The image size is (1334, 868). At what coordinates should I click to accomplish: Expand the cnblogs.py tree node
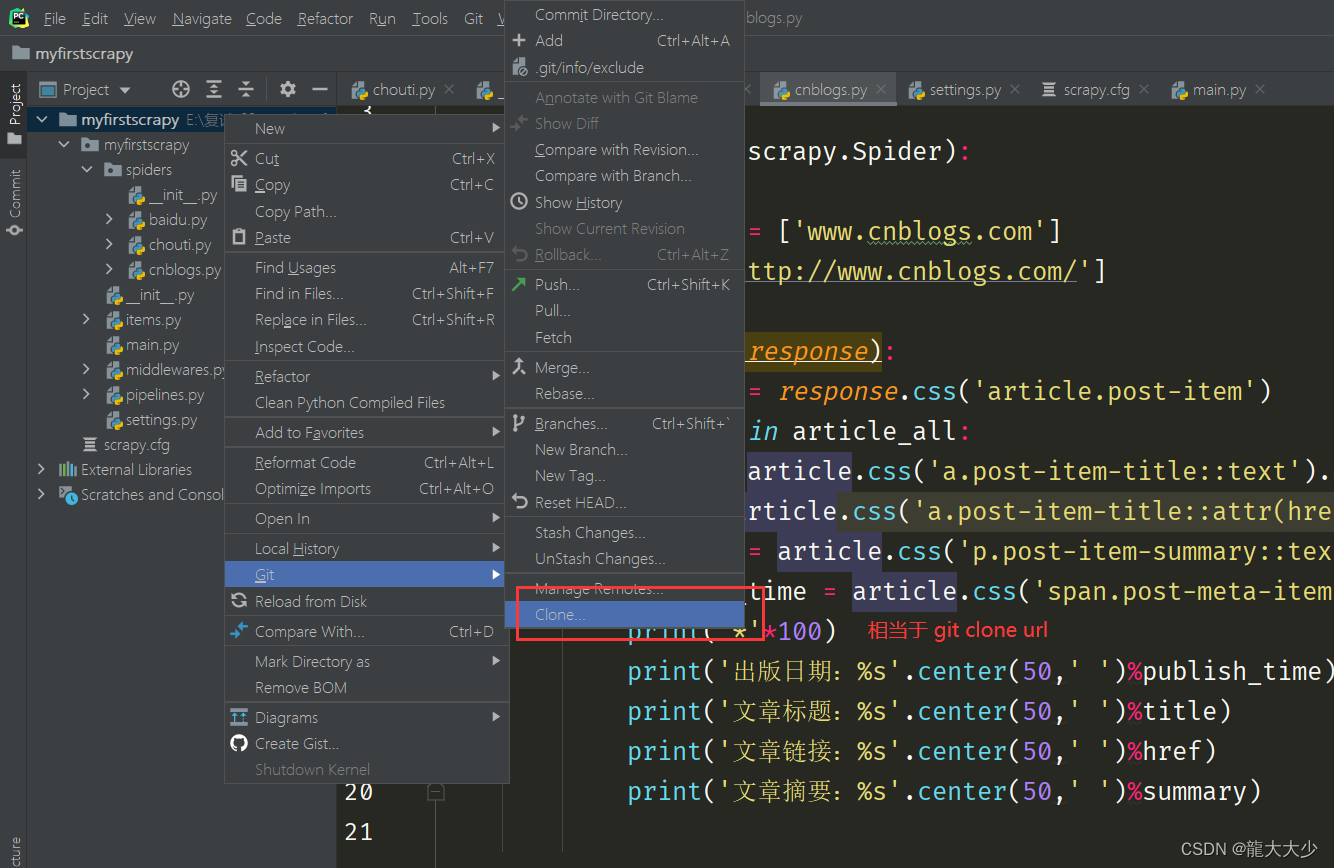(110, 270)
